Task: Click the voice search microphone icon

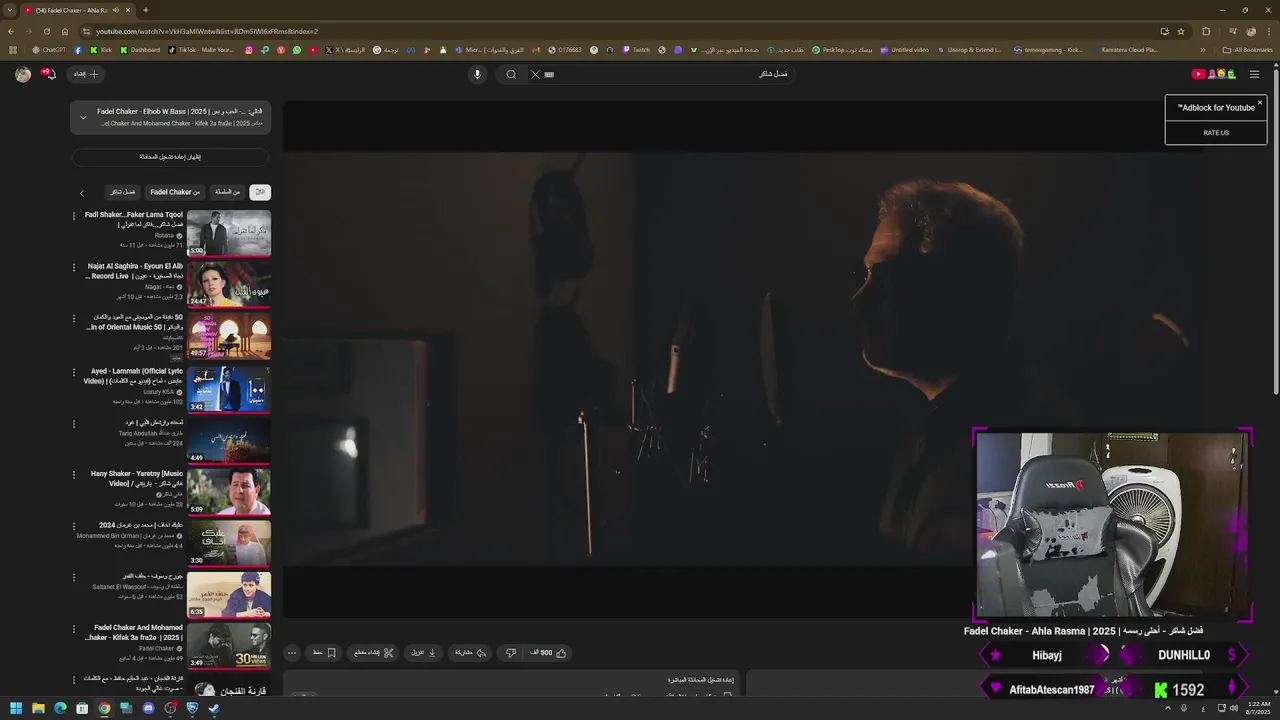Action: pos(477,74)
